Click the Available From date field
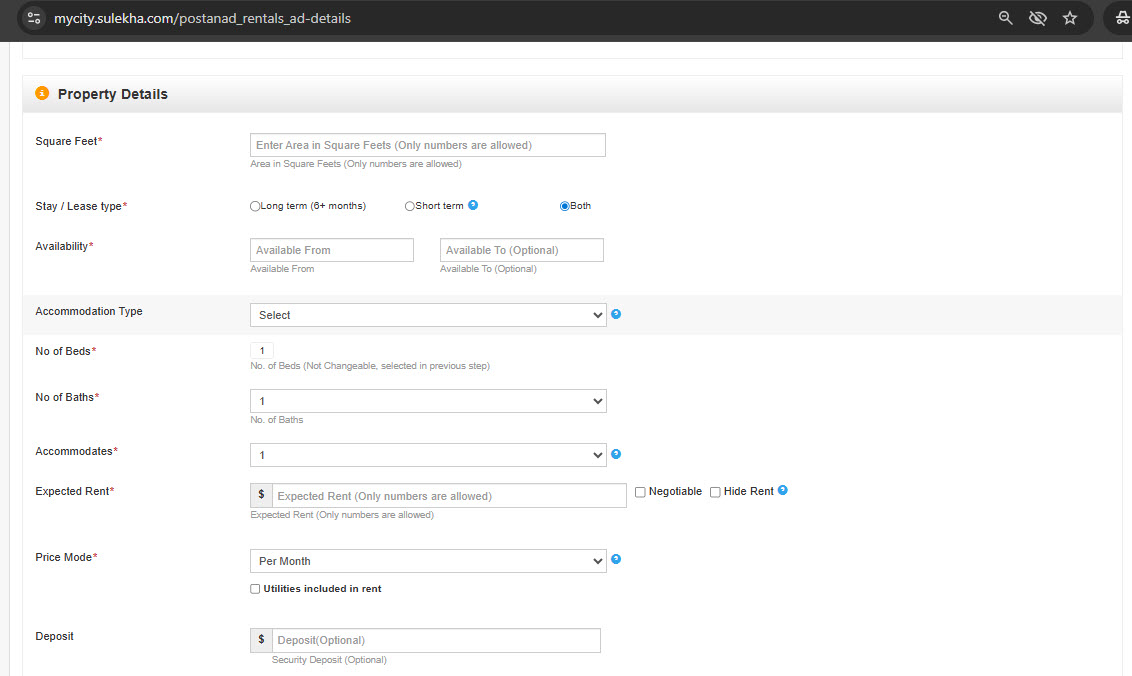 pyautogui.click(x=332, y=250)
